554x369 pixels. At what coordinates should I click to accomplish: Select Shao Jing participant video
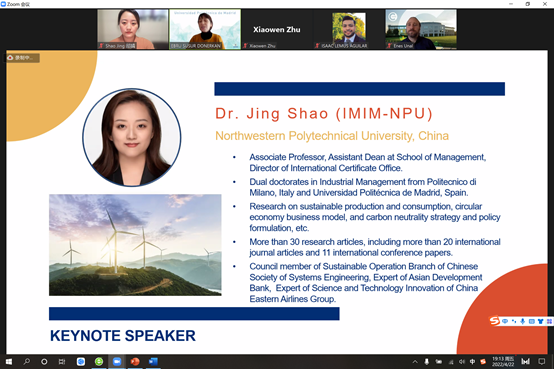pos(133,29)
